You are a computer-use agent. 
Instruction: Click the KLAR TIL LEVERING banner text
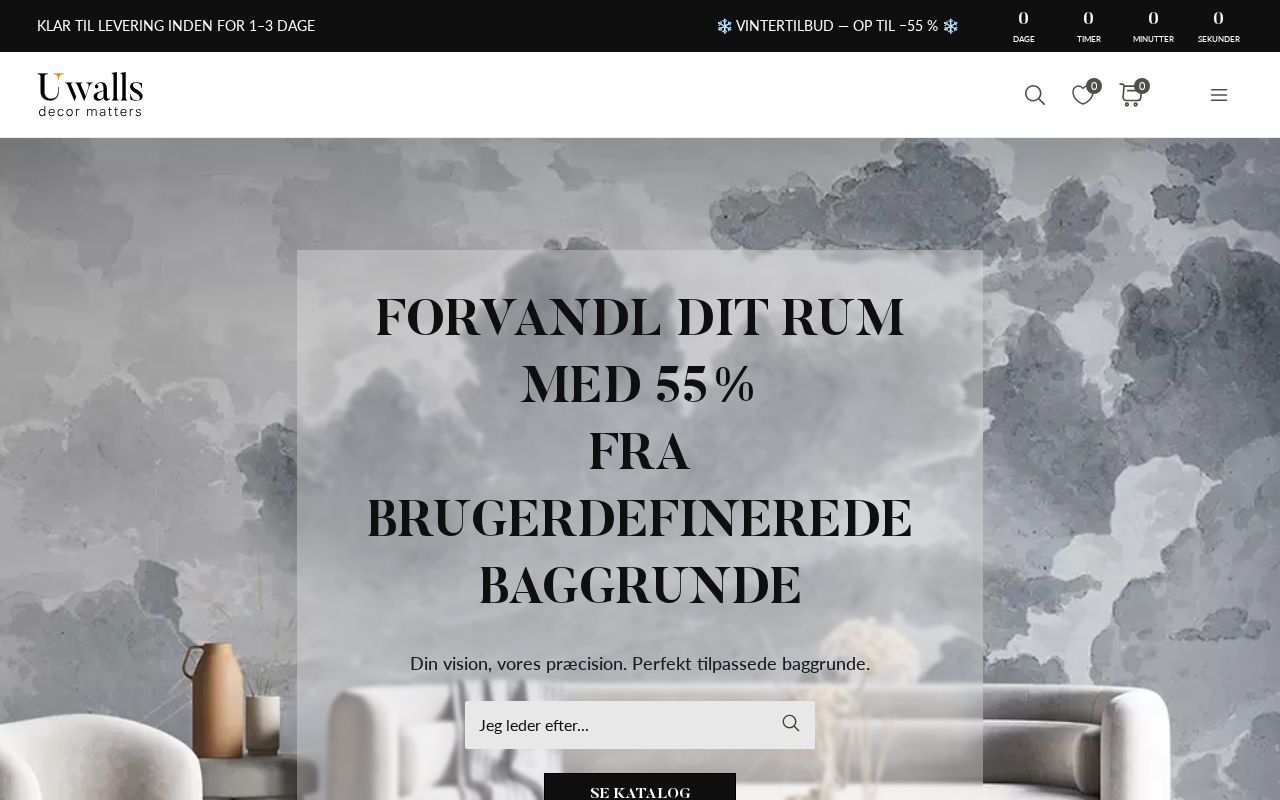pyautogui.click(x=176, y=26)
